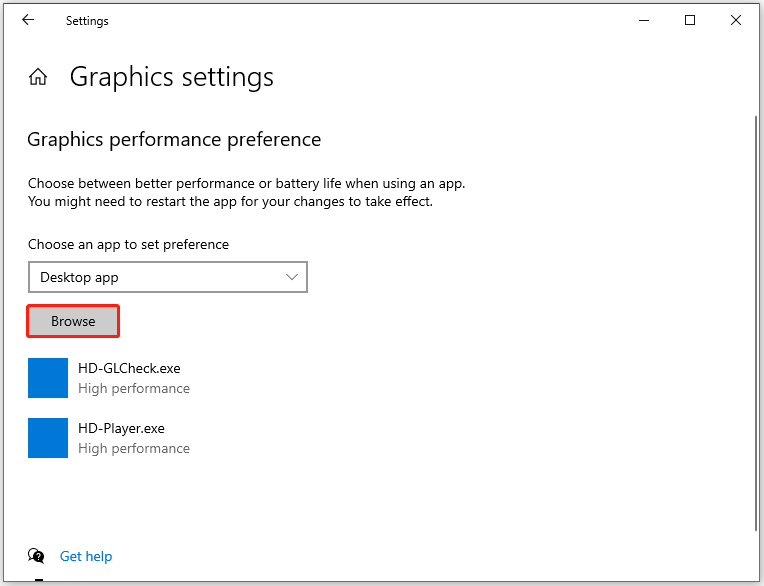Select the HD-GLCheck.exe blue app icon
The width and height of the screenshot is (764, 586).
[x=48, y=378]
